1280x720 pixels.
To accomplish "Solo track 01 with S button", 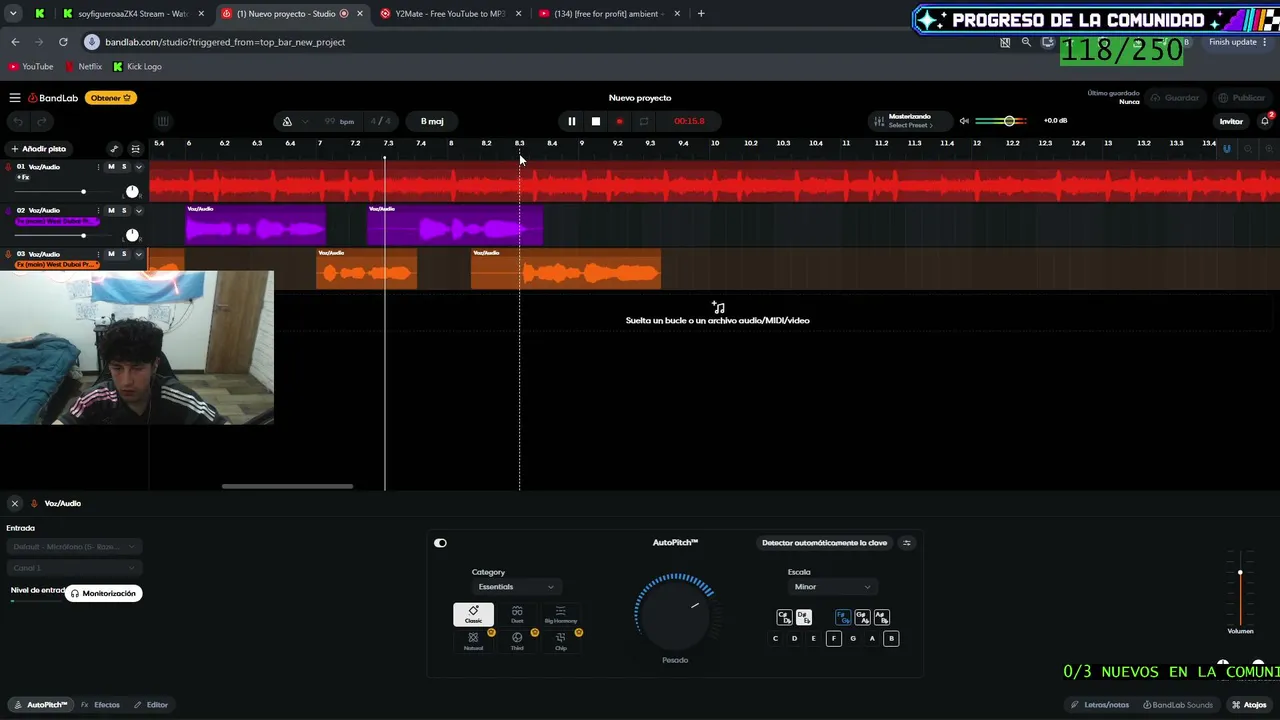I will coord(124,167).
